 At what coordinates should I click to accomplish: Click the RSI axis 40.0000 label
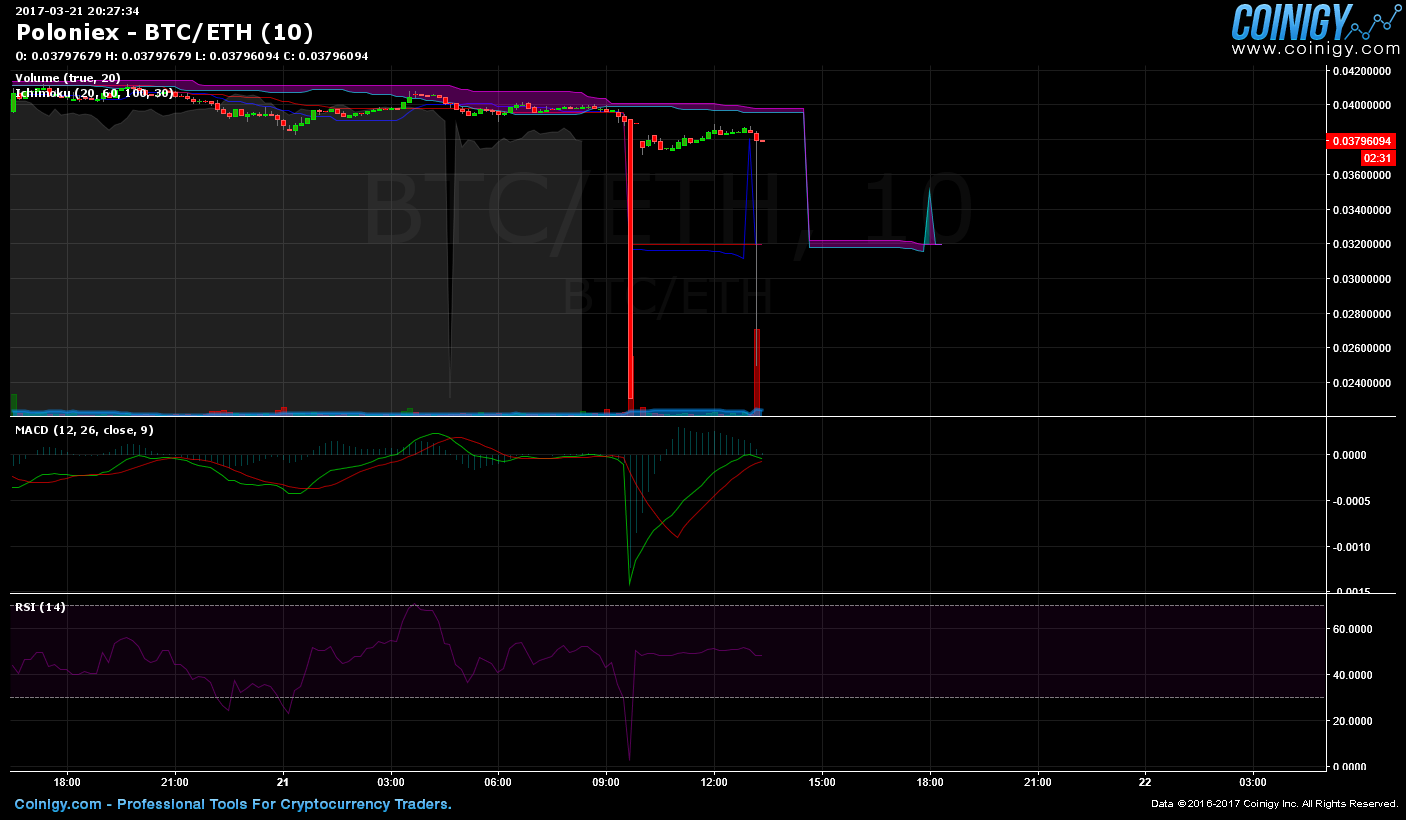tap(1351, 675)
